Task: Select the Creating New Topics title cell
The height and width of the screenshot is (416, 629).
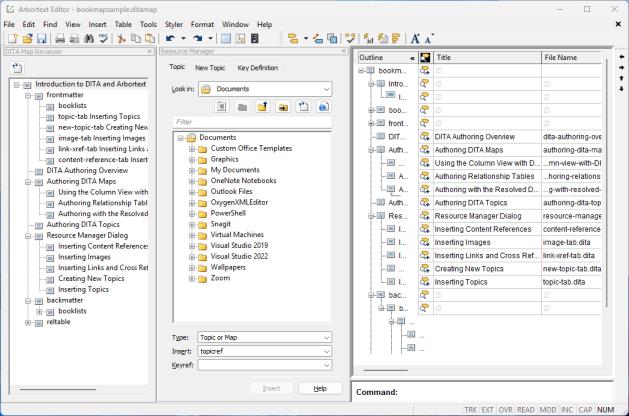Action: click(x=487, y=269)
